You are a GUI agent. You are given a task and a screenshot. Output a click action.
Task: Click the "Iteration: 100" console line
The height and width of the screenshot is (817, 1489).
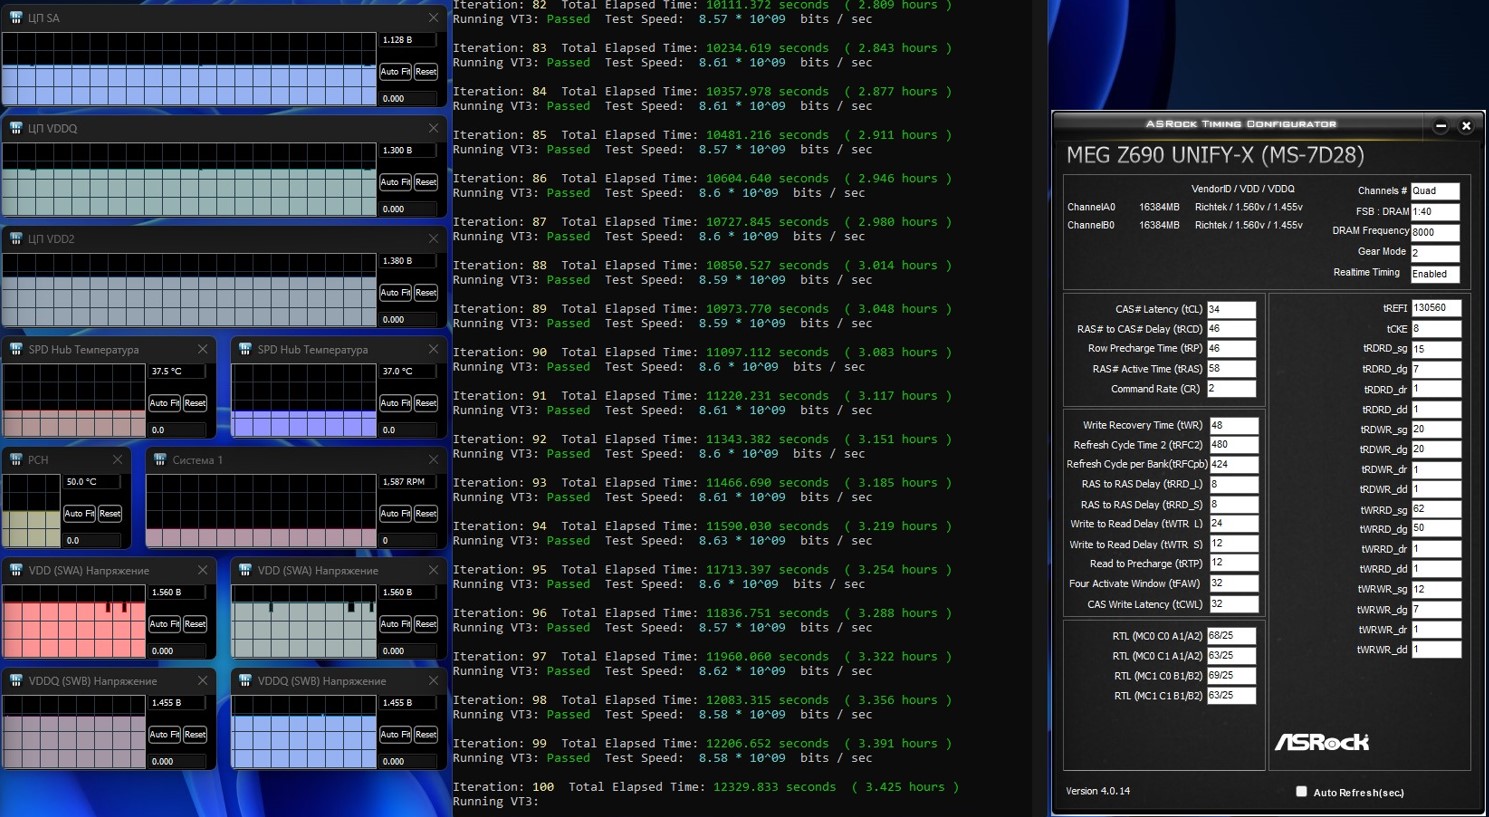[x=706, y=787]
